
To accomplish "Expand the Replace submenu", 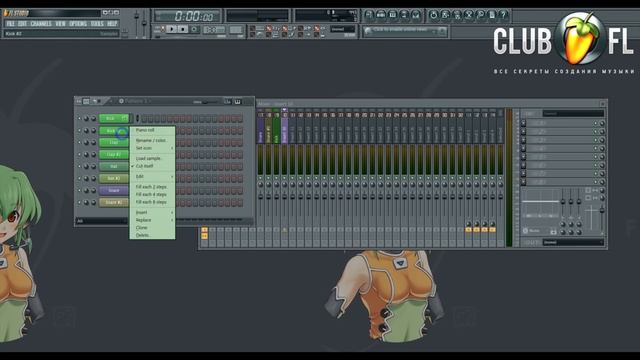I will tap(152, 220).
